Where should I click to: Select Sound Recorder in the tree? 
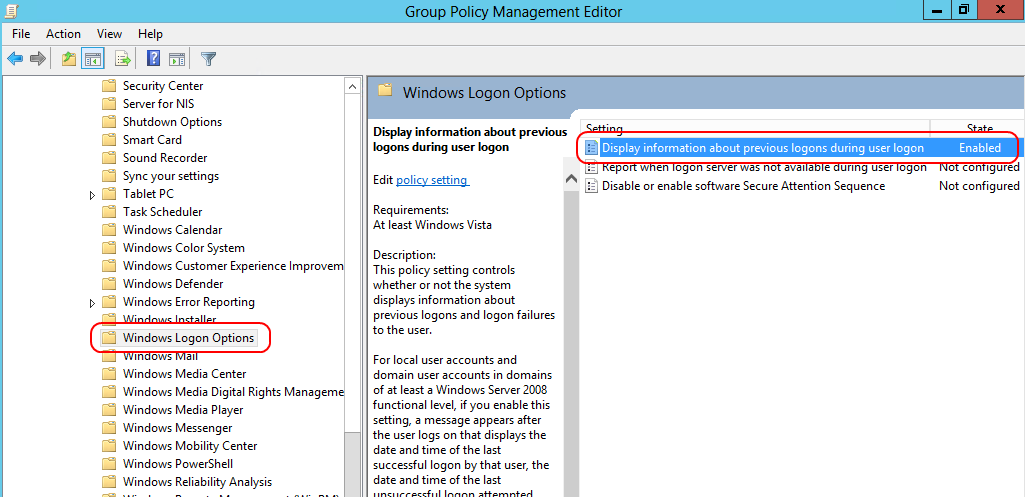tap(165, 158)
